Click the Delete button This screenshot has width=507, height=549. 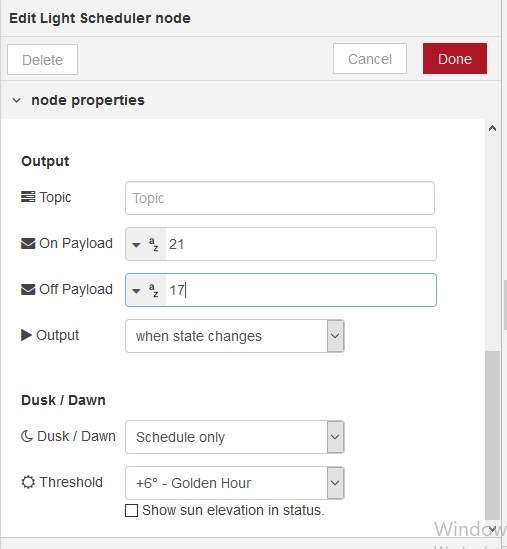(42, 60)
